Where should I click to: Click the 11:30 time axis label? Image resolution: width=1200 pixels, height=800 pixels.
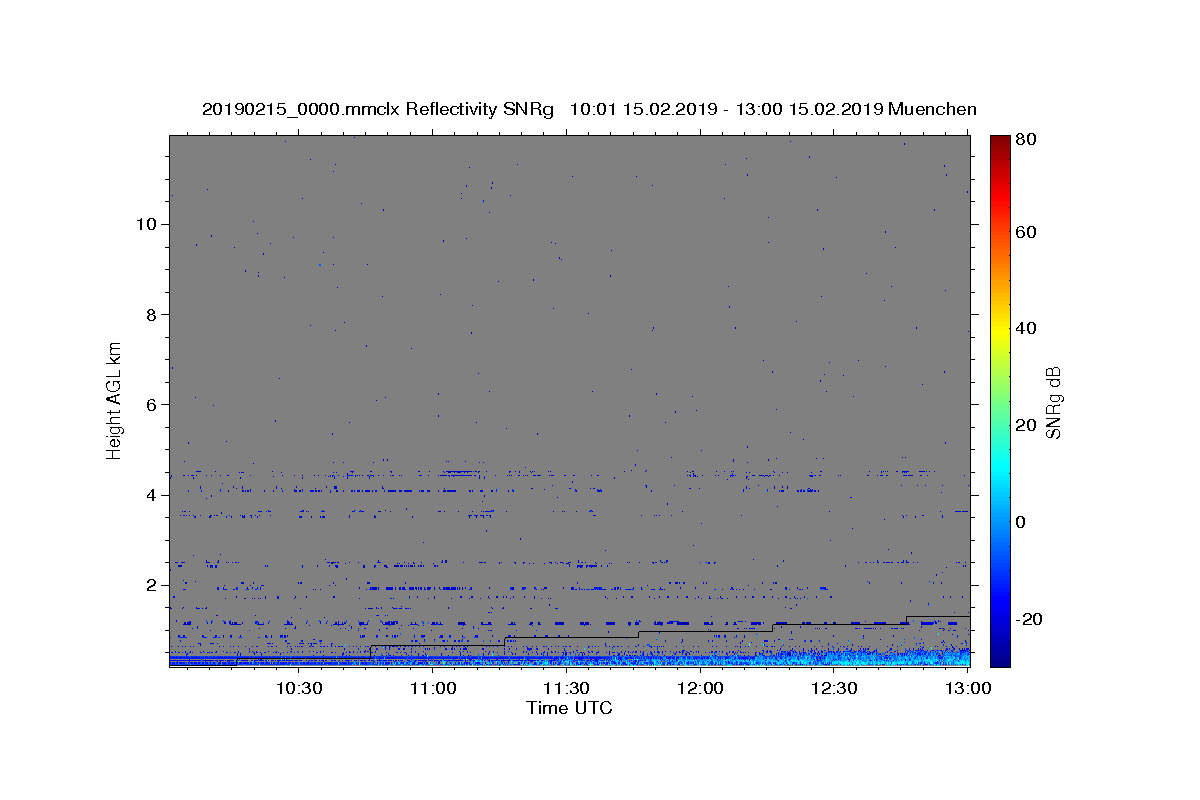[567, 688]
